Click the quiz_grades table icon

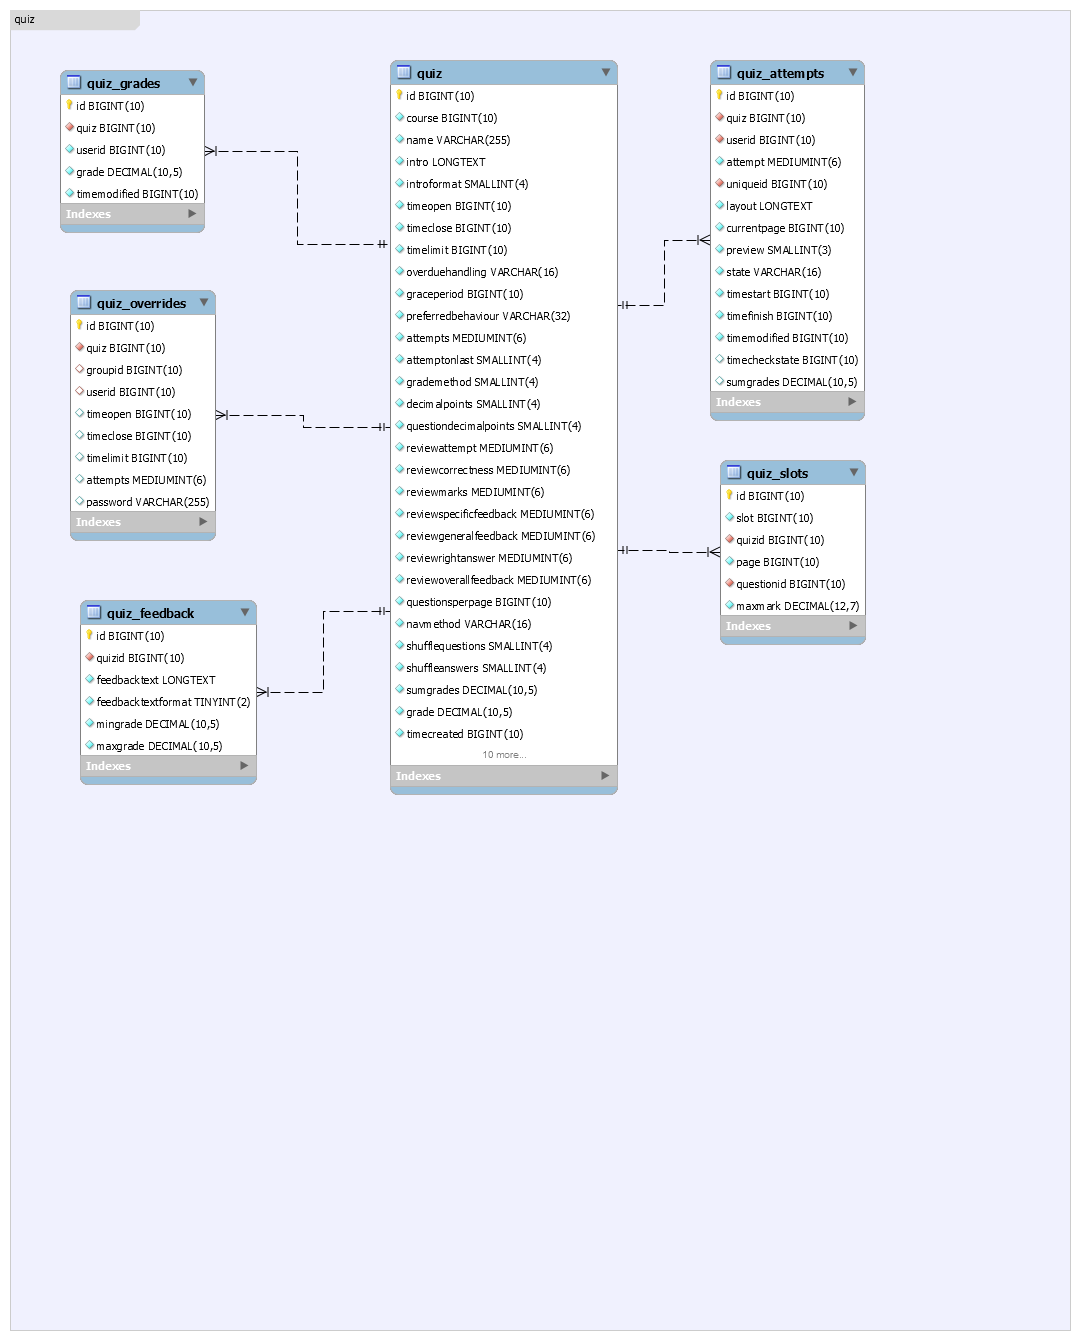tap(74, 83)
